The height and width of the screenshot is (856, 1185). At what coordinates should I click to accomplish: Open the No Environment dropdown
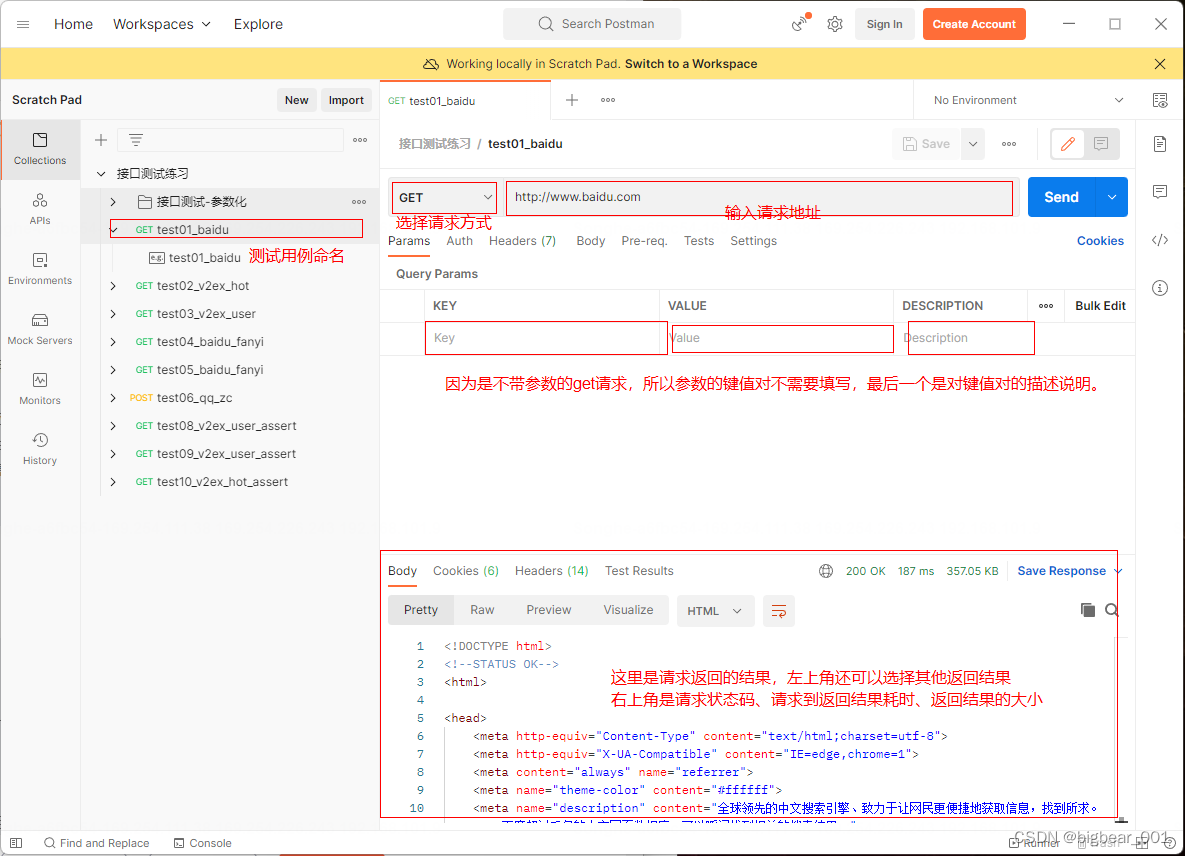[1028, 100]
